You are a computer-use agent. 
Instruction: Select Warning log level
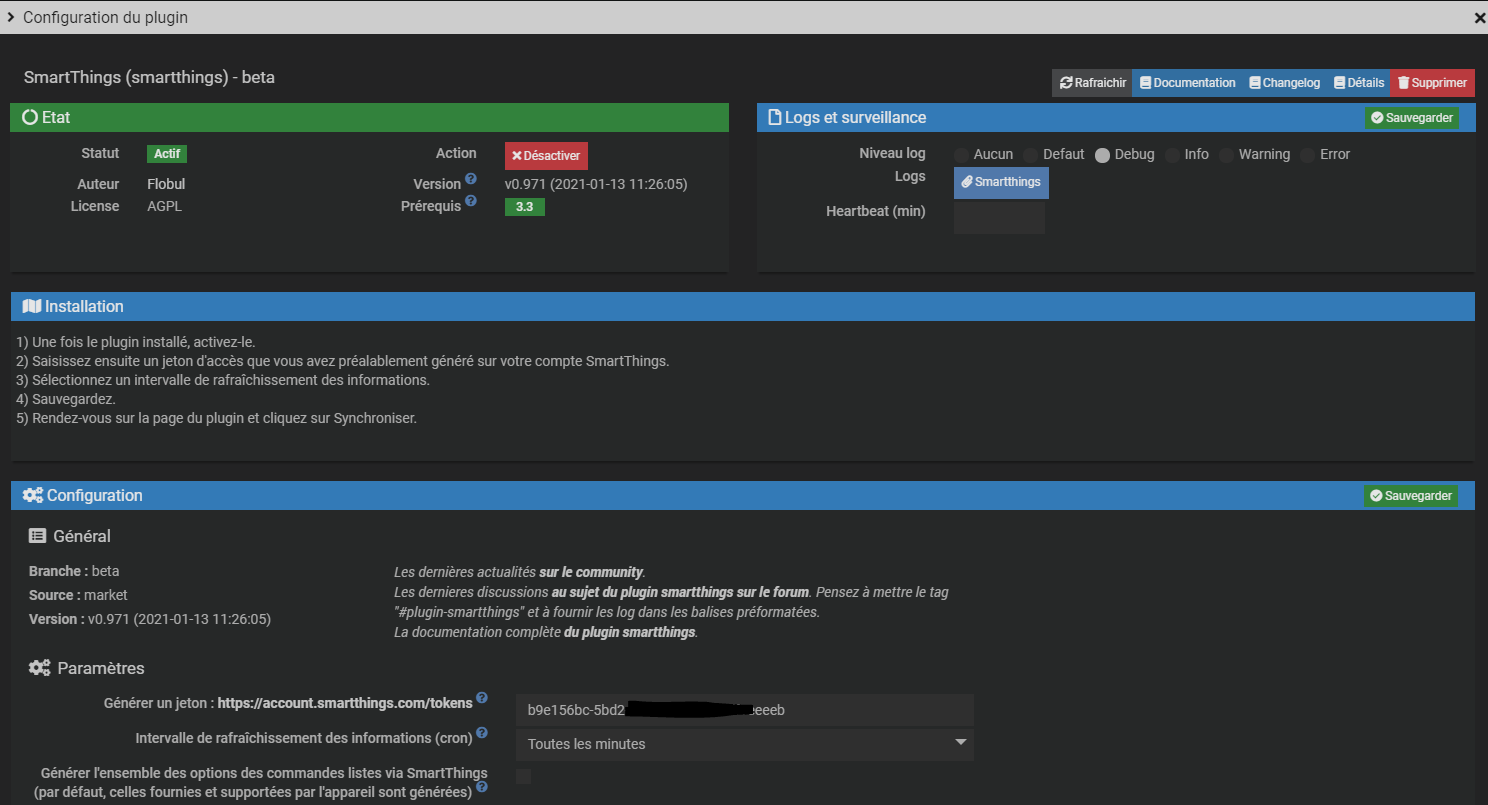pos(1226,155)
